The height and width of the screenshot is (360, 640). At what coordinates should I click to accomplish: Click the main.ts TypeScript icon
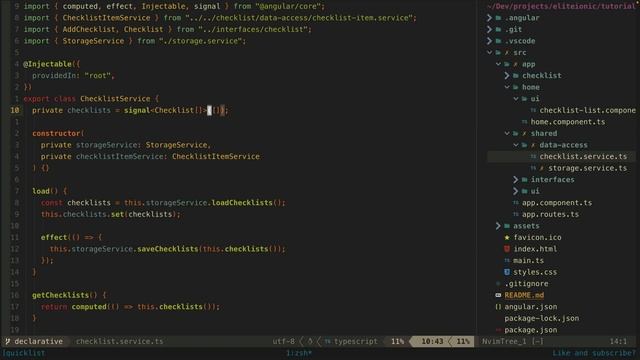point(507,260)
